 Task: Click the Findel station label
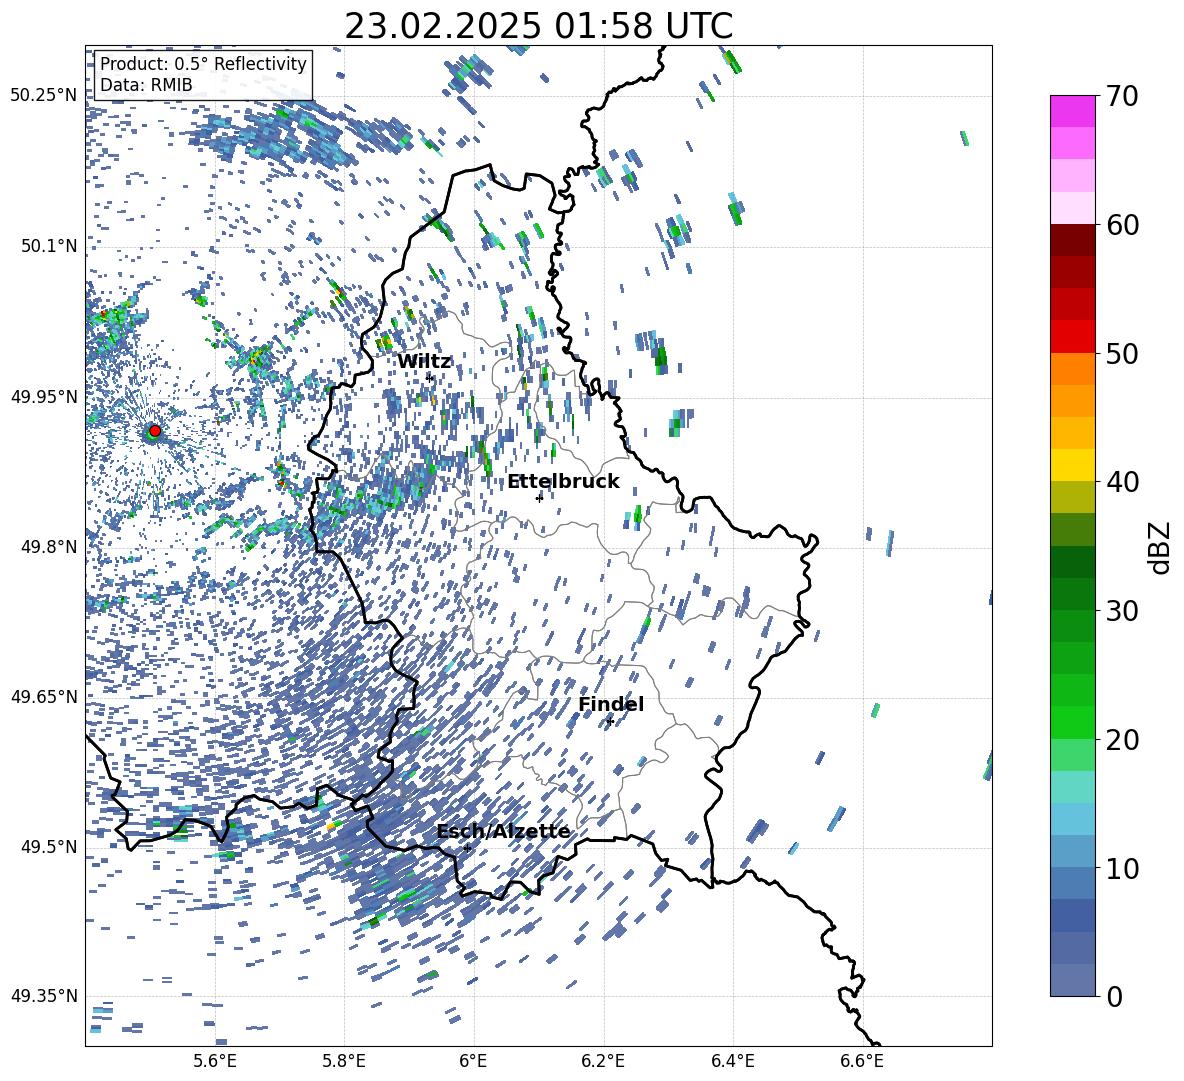(x=611, y=704)
